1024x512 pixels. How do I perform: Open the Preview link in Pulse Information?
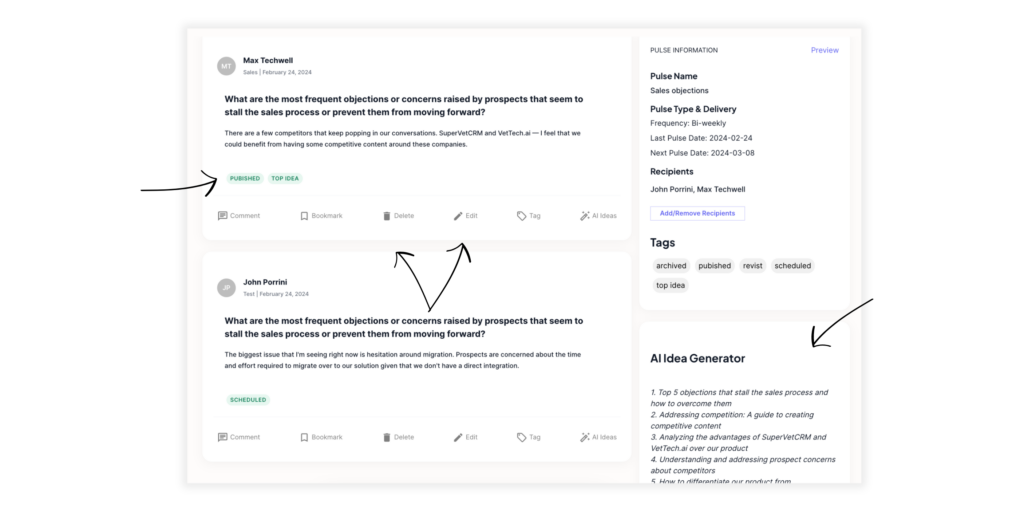click(825, 50)
